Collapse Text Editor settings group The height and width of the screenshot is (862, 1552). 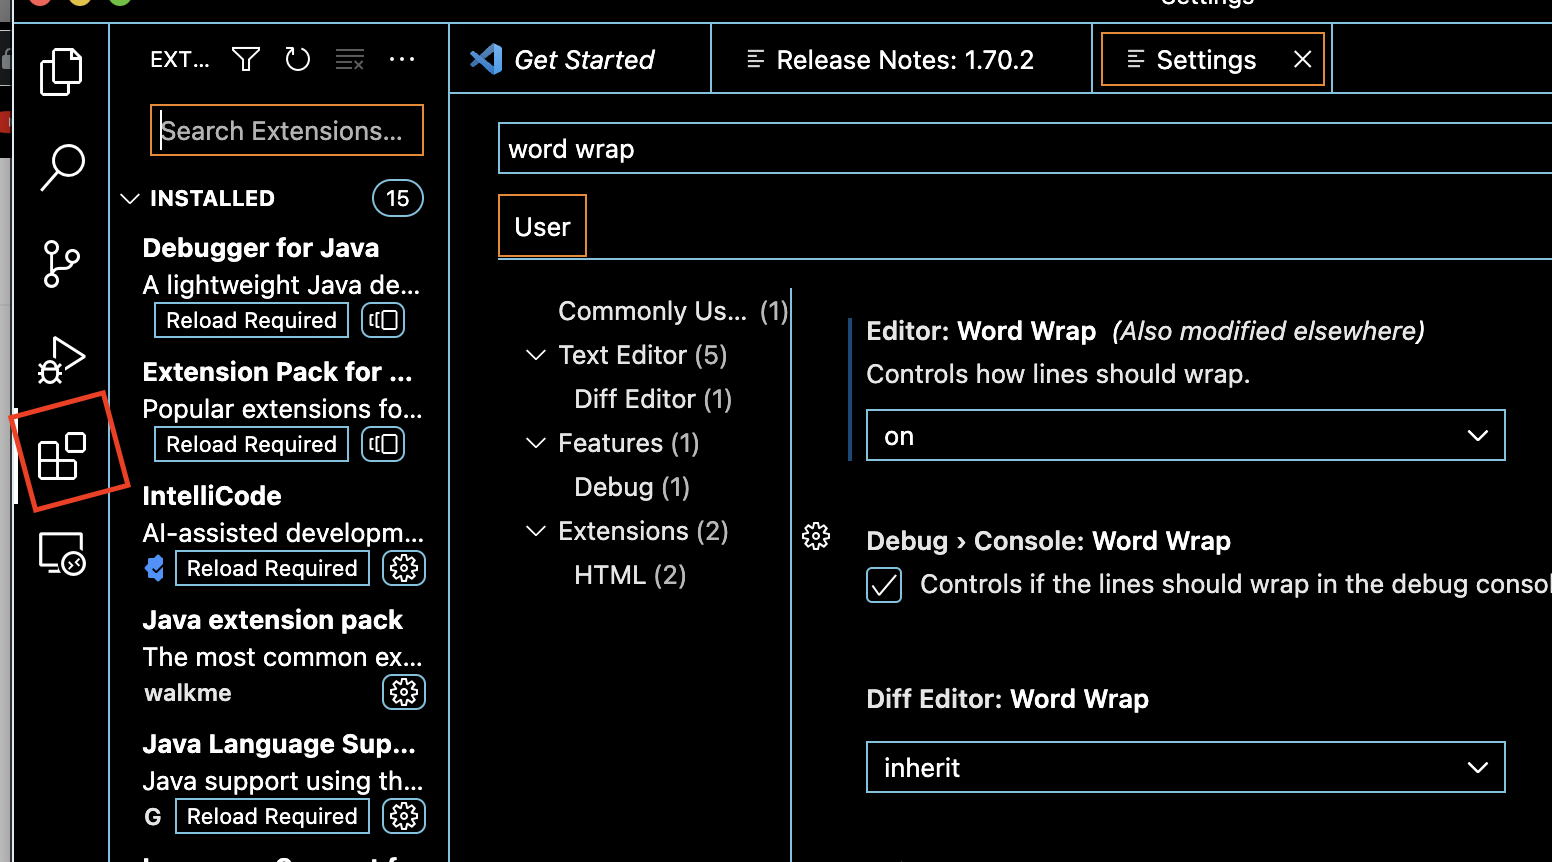pos(536,355)
